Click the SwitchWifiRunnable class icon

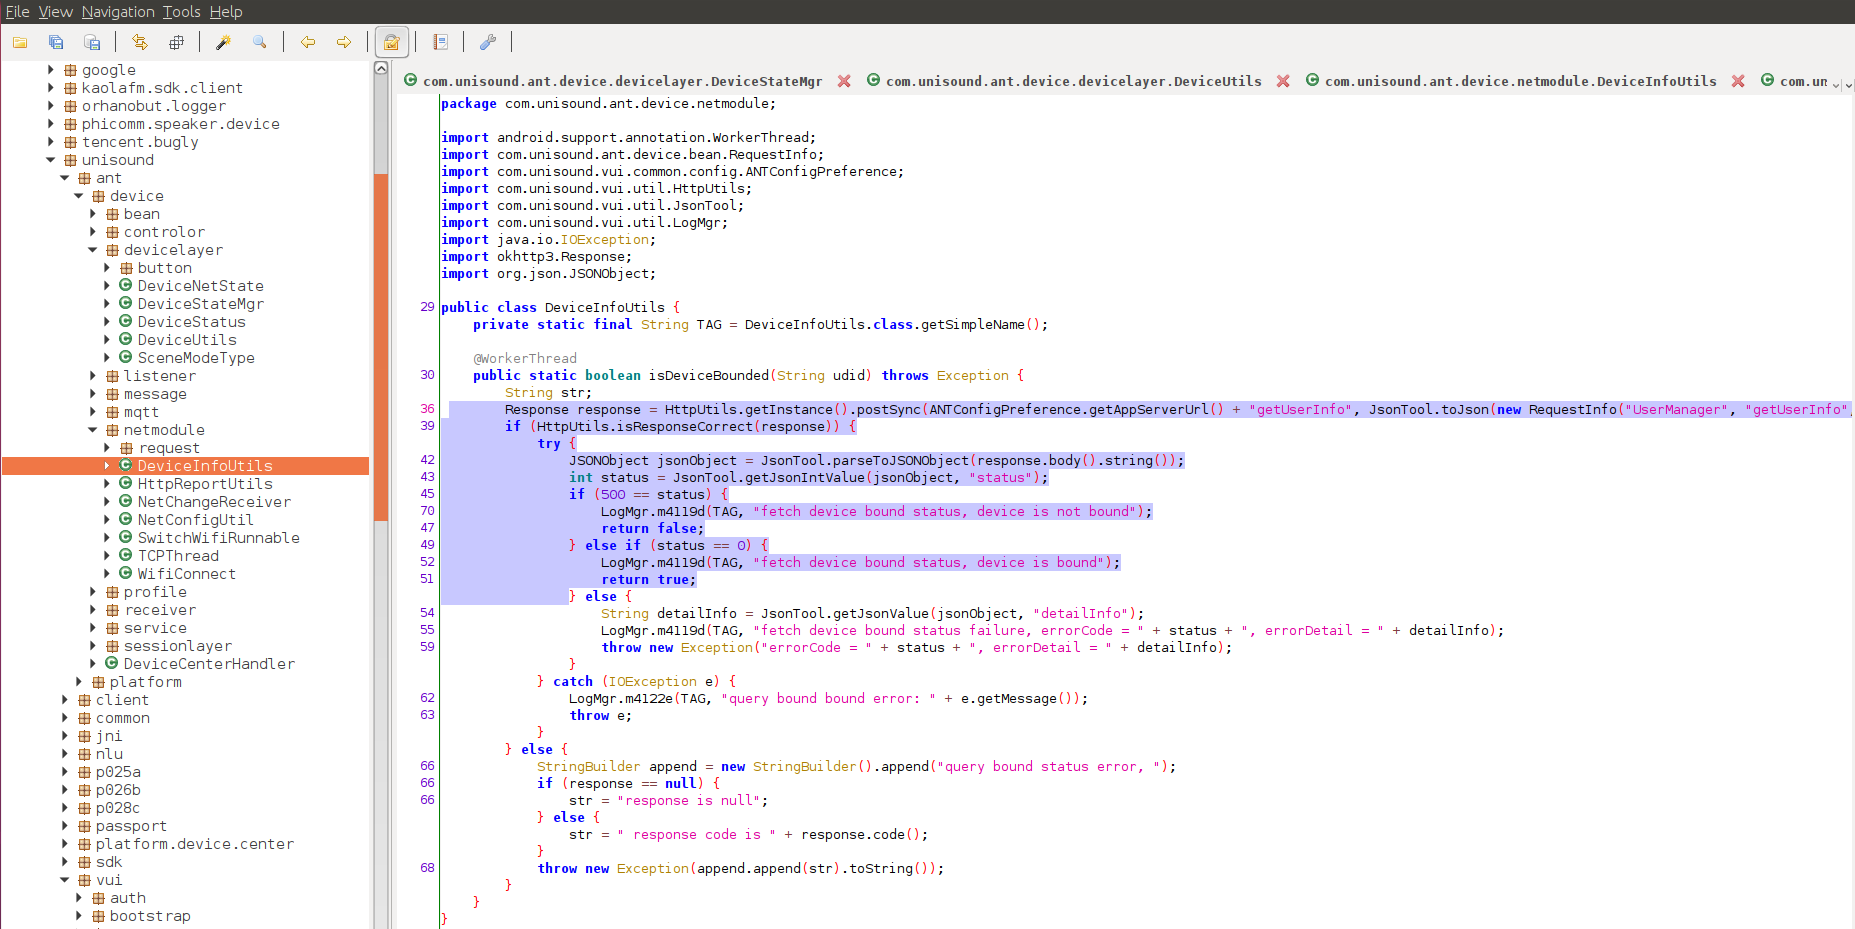click(x=126, y=538)
